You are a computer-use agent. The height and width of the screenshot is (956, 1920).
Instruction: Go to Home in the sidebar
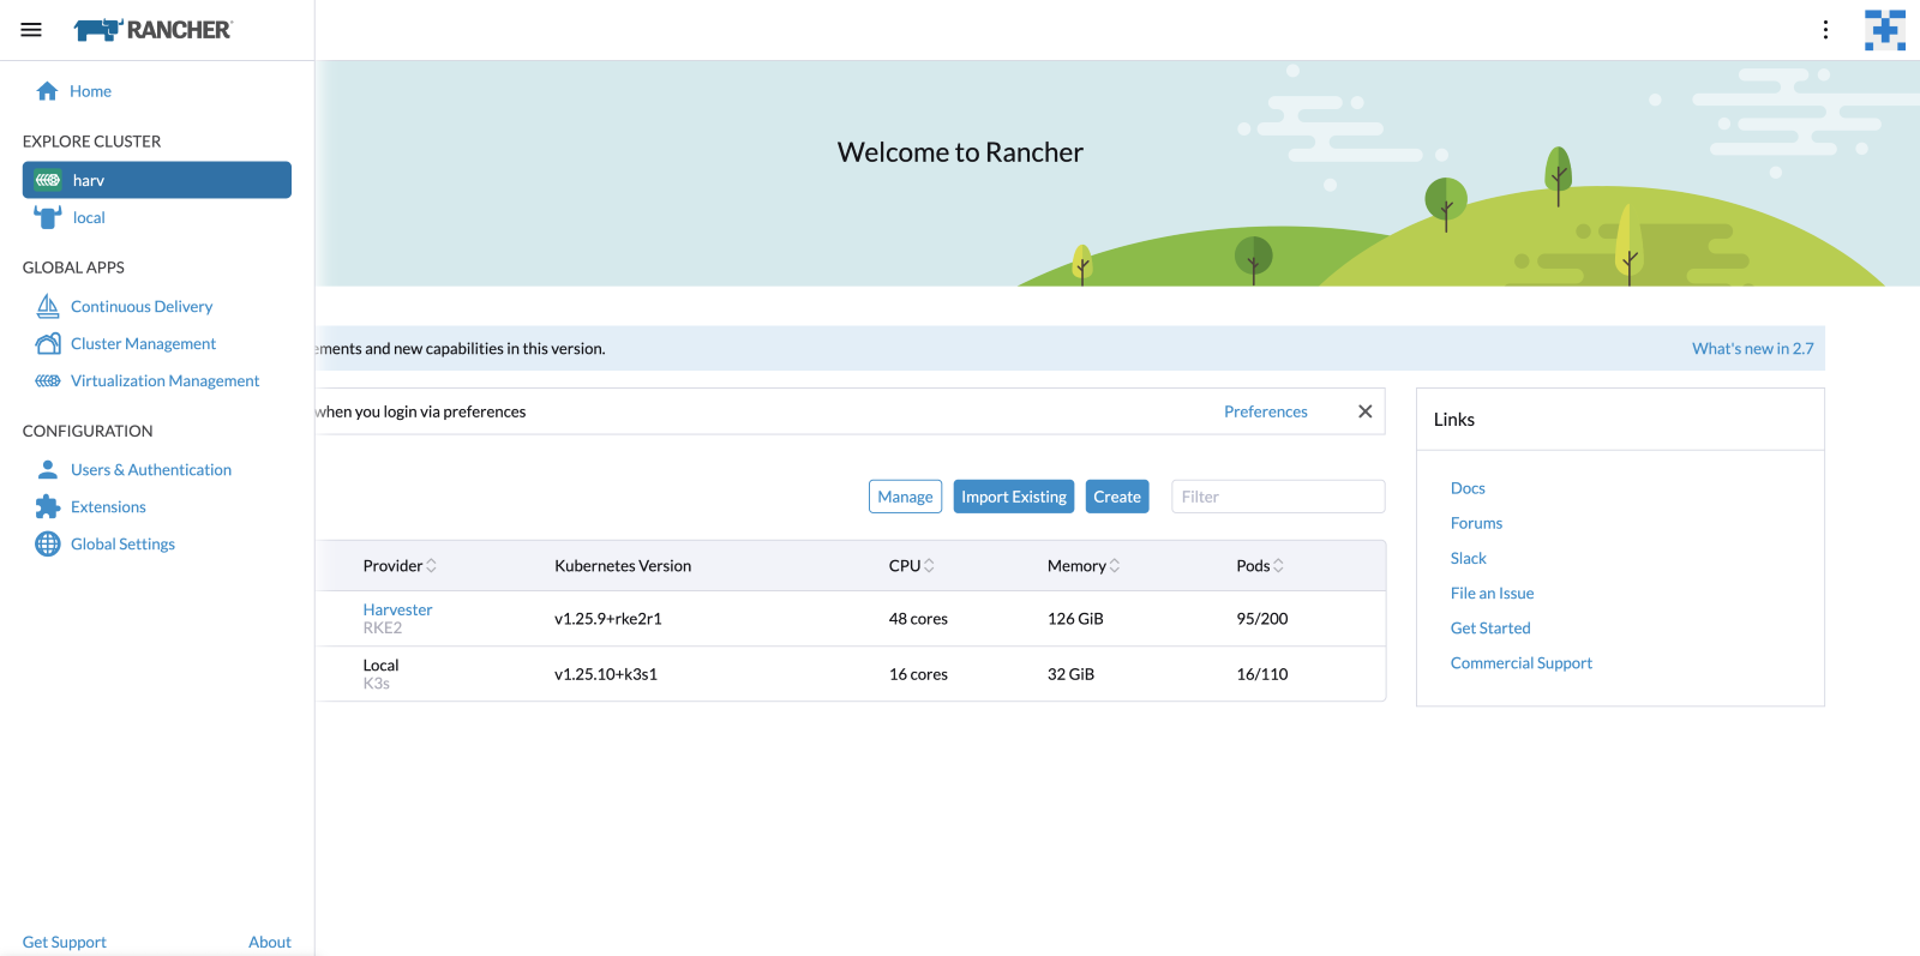click(x=90, y=91)
